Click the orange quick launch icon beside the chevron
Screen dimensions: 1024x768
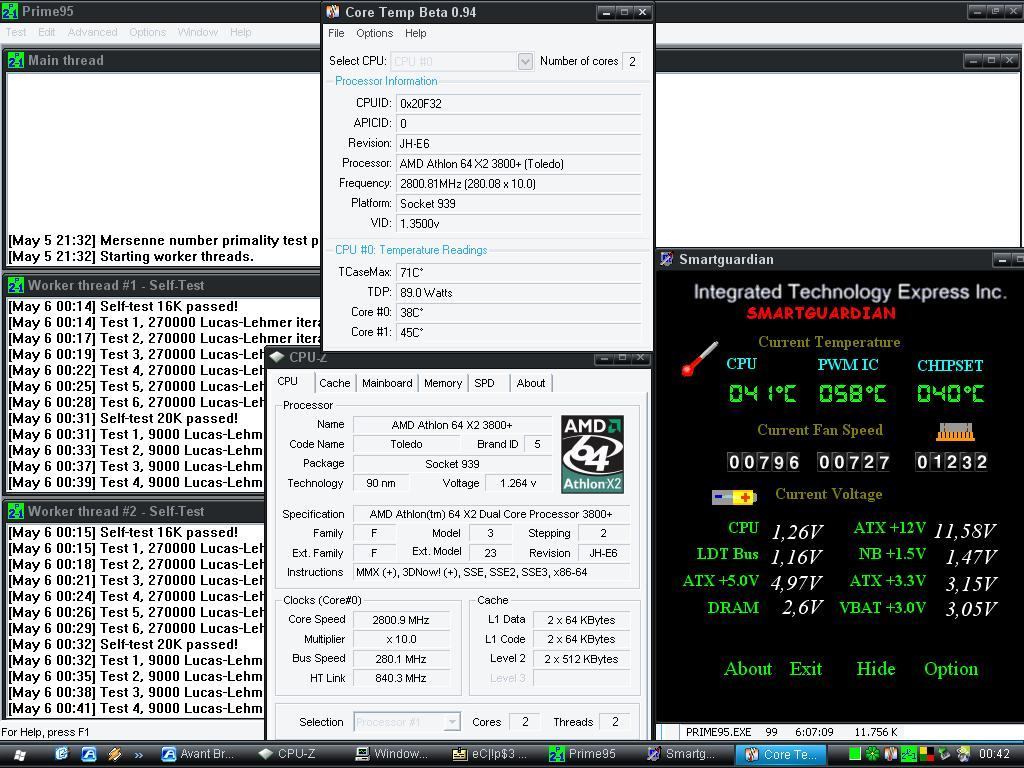116,754
